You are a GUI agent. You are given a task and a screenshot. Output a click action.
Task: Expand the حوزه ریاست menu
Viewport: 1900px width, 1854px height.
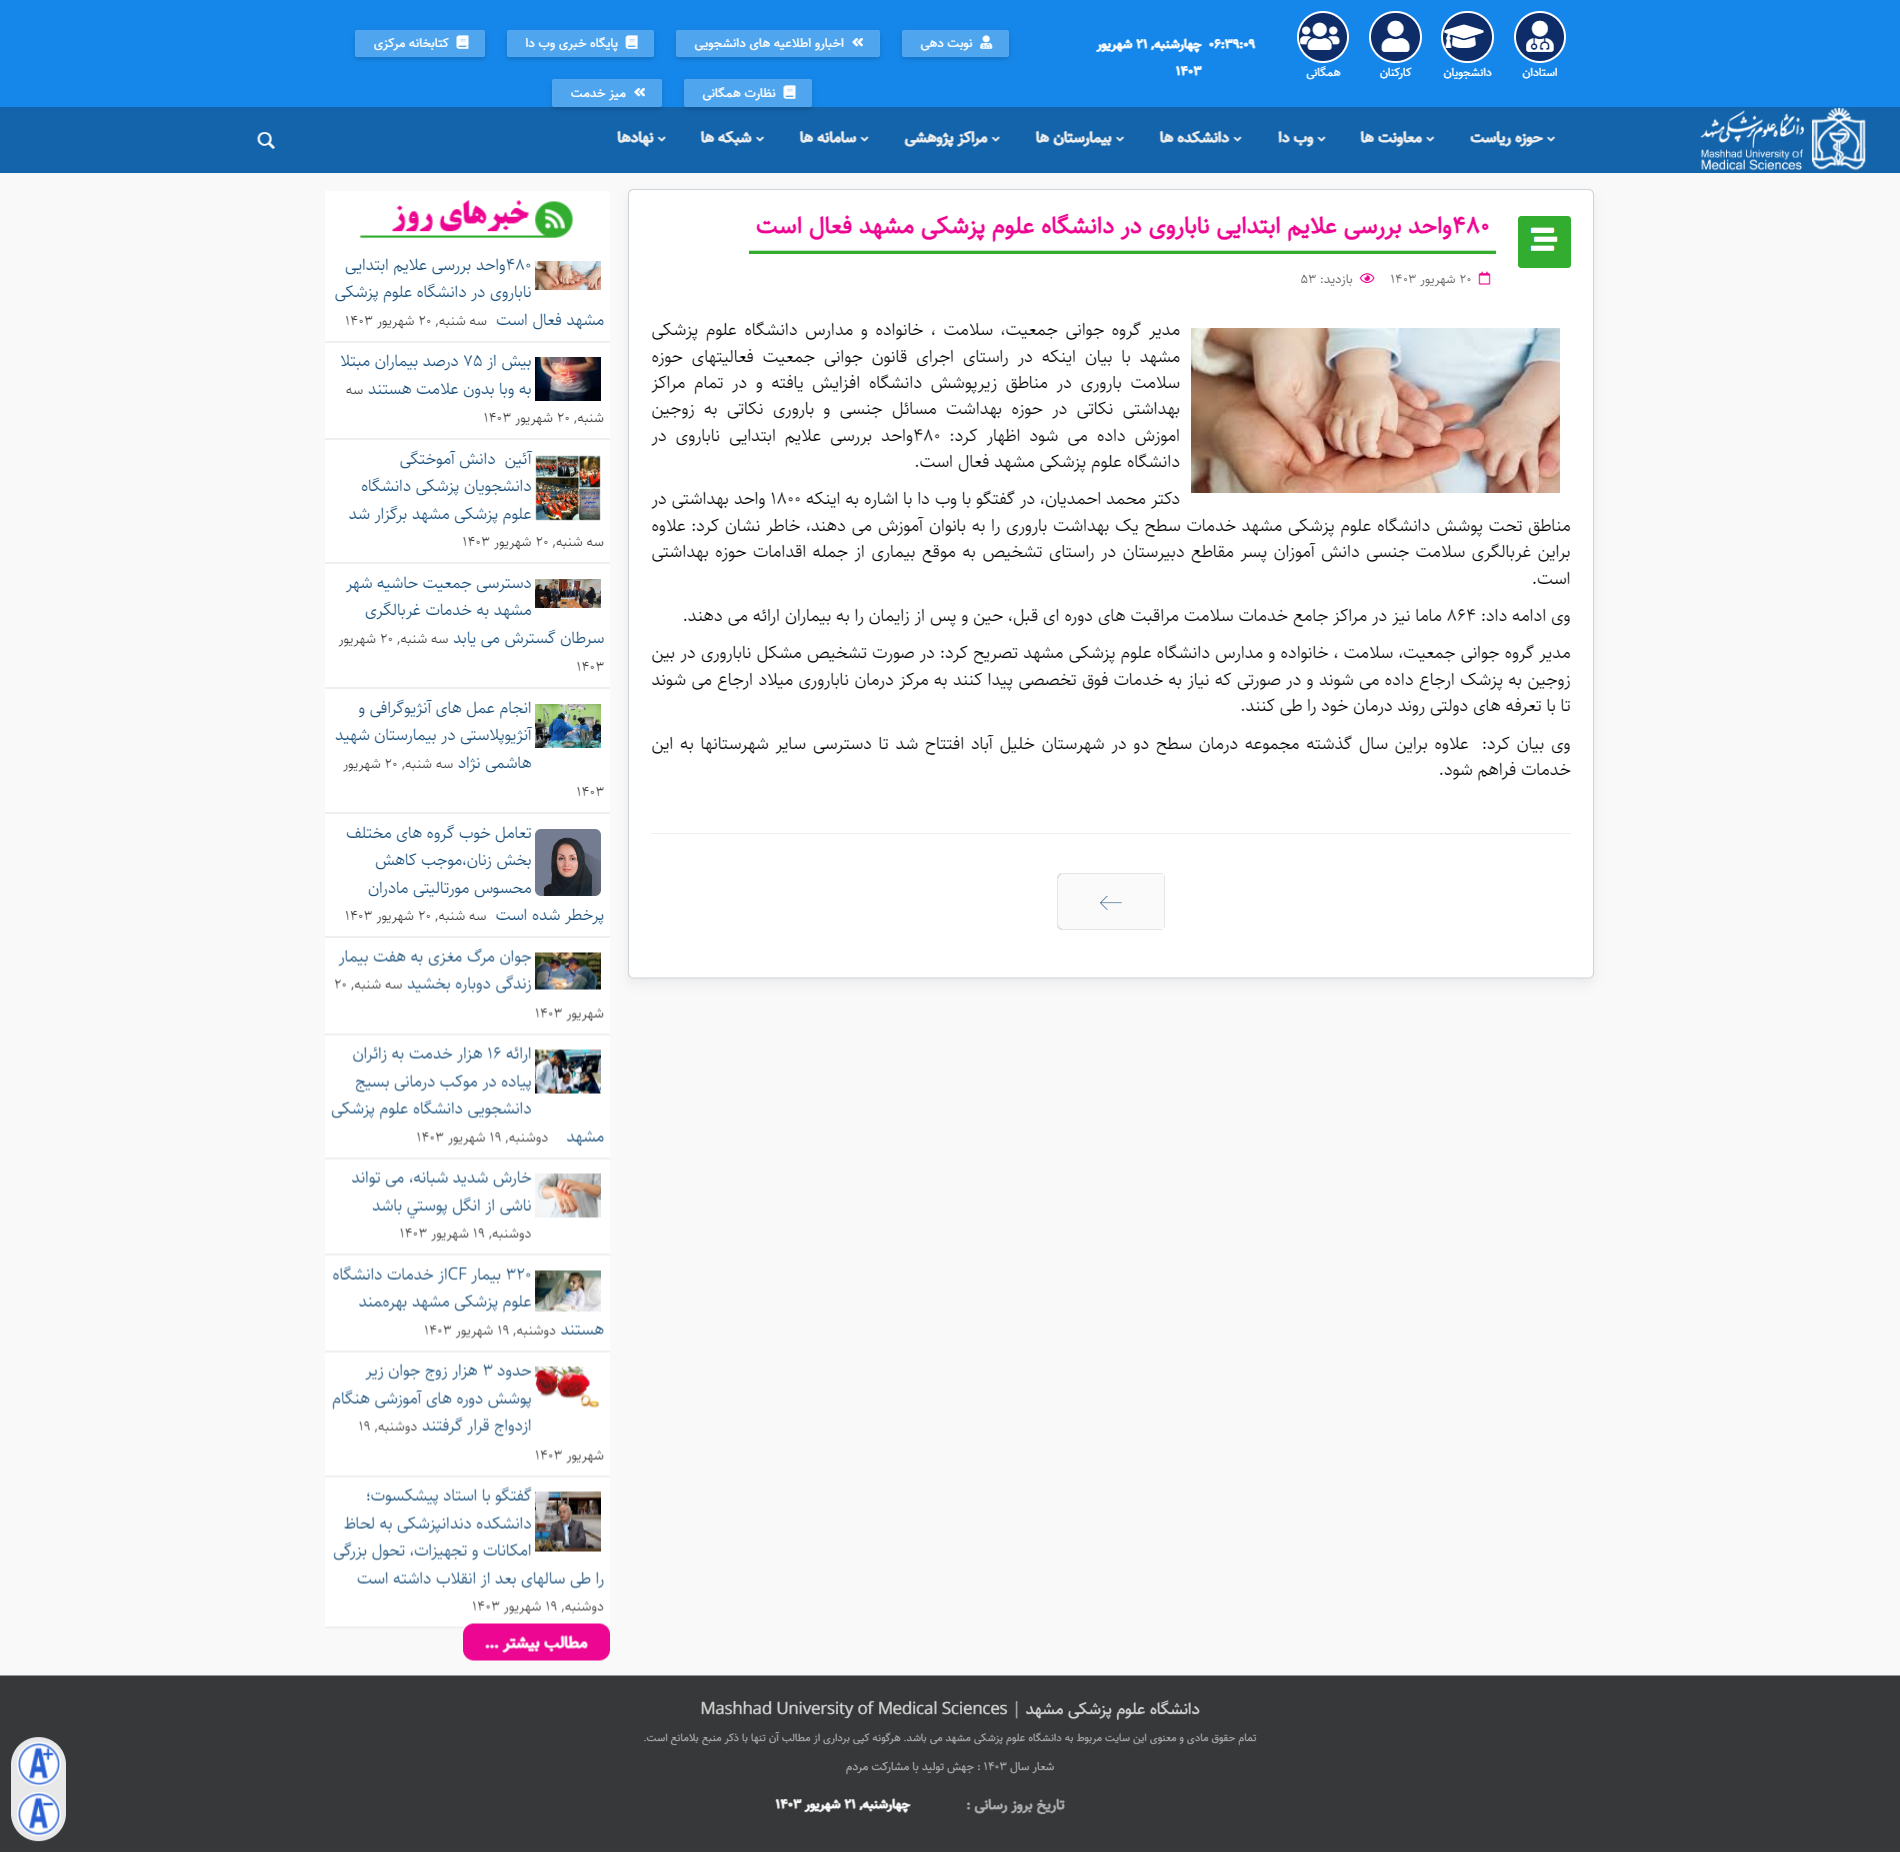(x=1512, y=138)
